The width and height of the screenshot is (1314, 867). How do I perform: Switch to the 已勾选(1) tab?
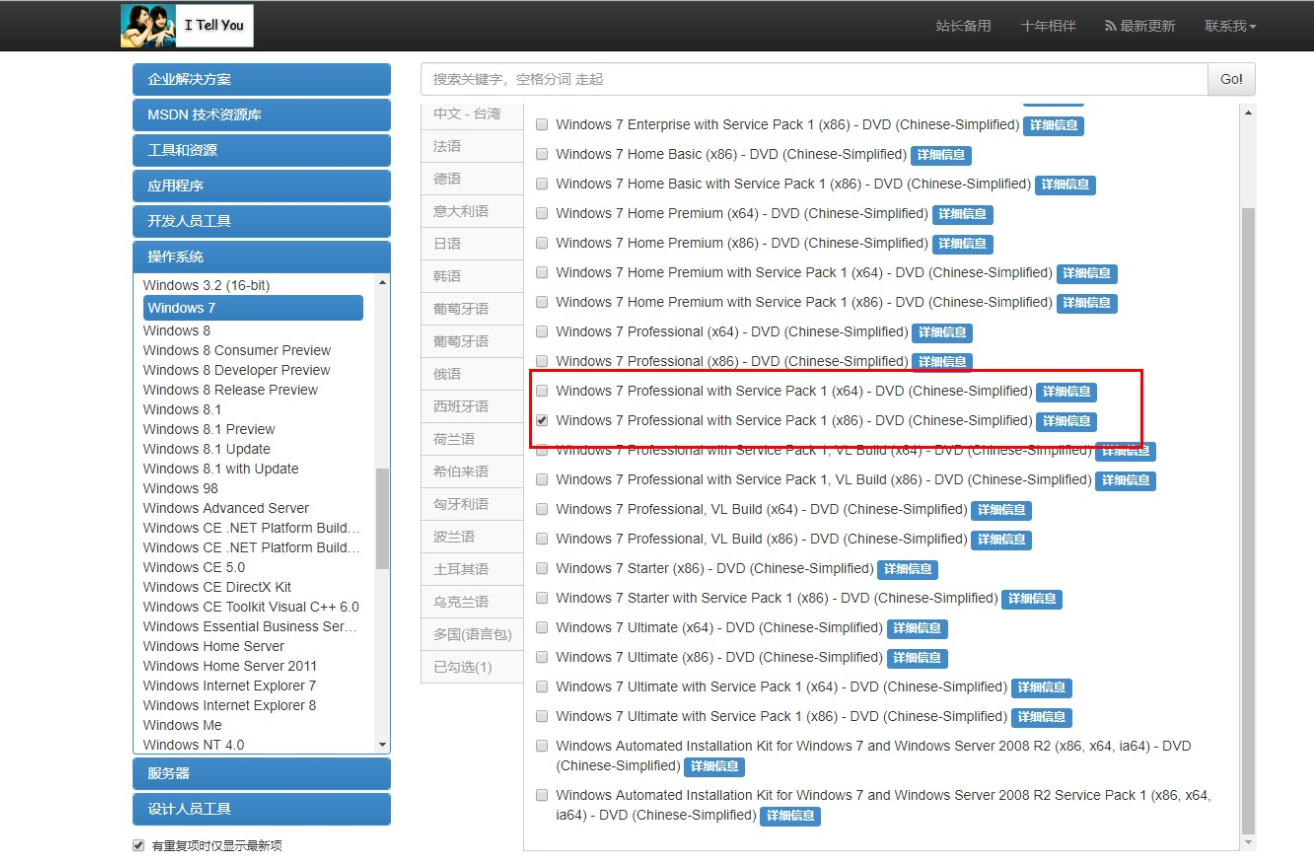point(472,667)
